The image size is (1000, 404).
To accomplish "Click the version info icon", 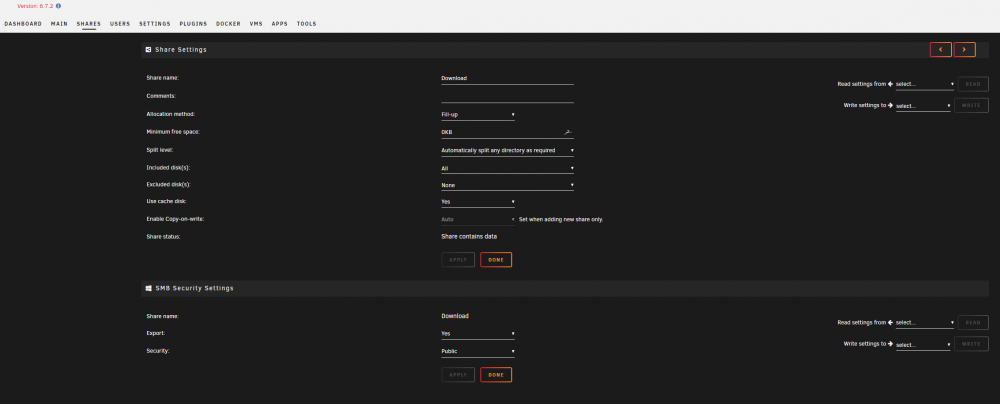I will pos(59,6).
